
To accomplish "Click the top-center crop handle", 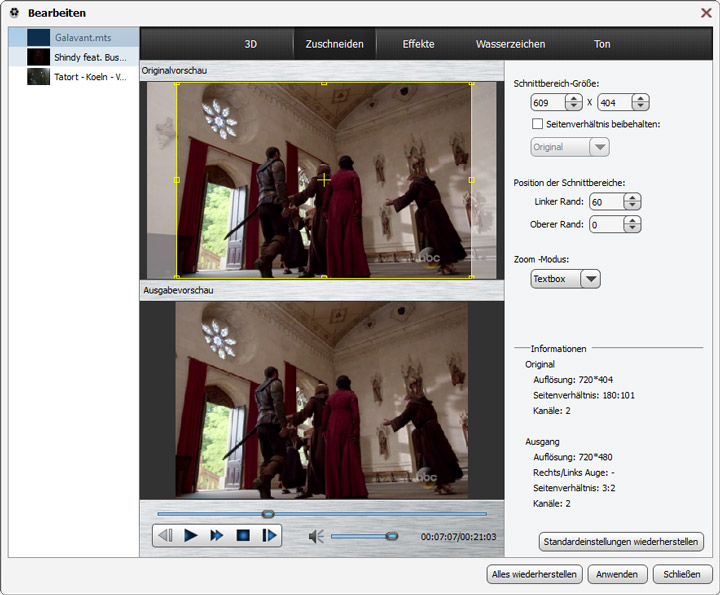I will point(324,84).
